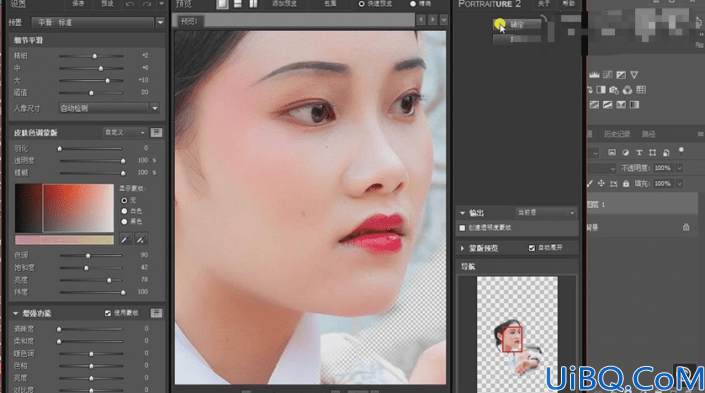Click the 确定 button
This screenshot has width=705, height=393.
[x=517, y=25]
